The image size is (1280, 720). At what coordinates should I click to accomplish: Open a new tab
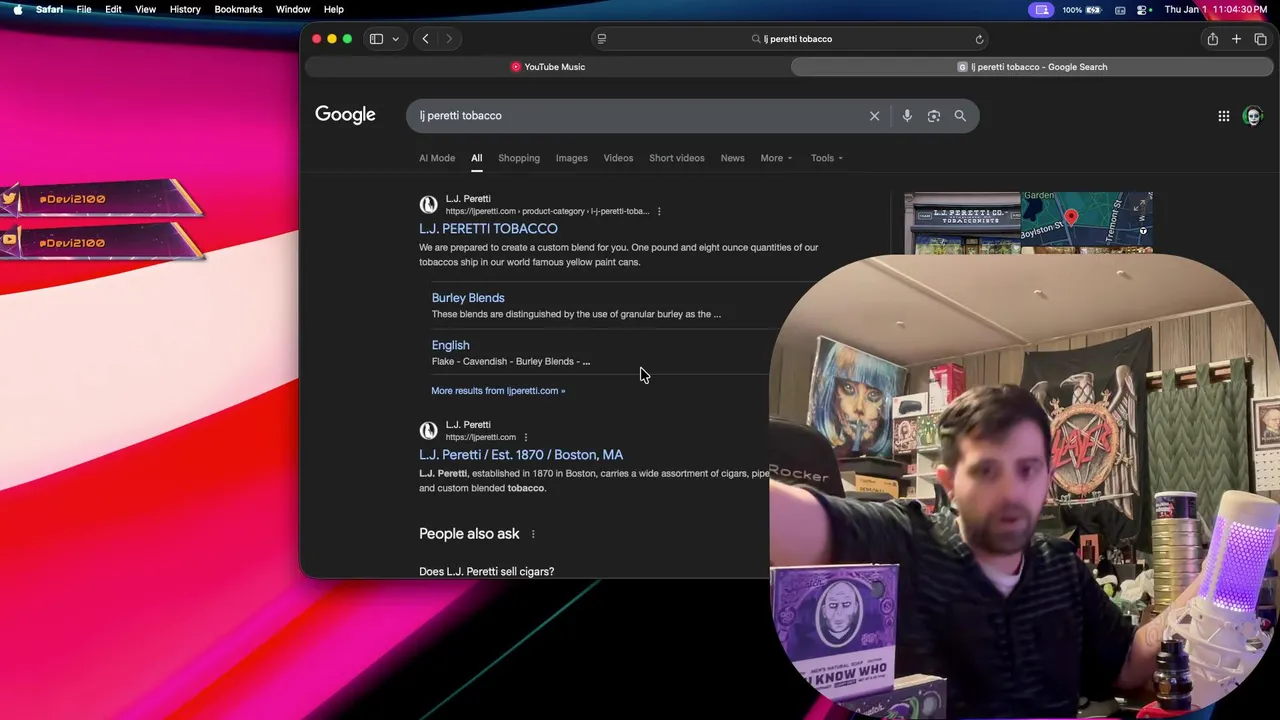click(x=1236, y=39)
